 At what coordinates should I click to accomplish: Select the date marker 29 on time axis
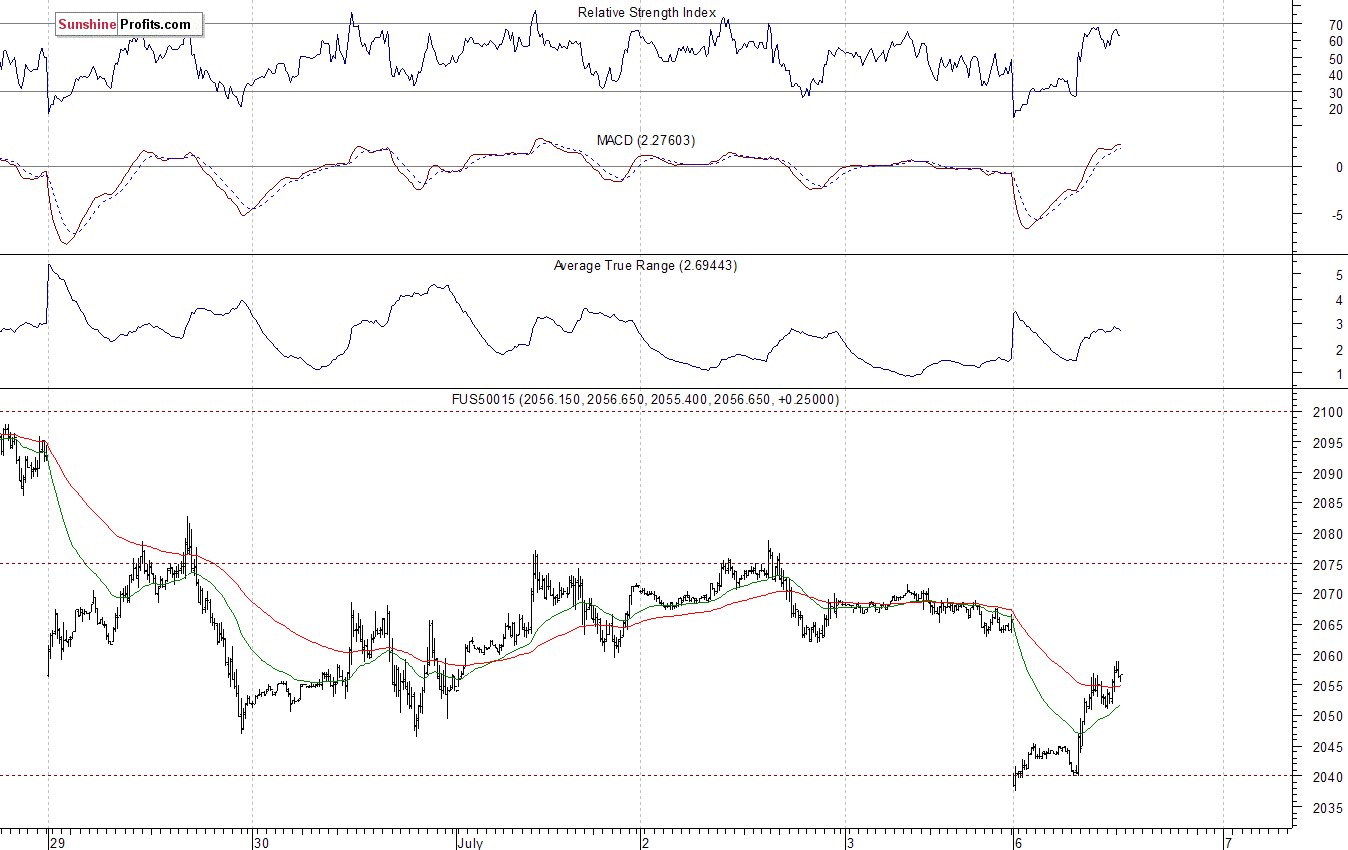59,843
